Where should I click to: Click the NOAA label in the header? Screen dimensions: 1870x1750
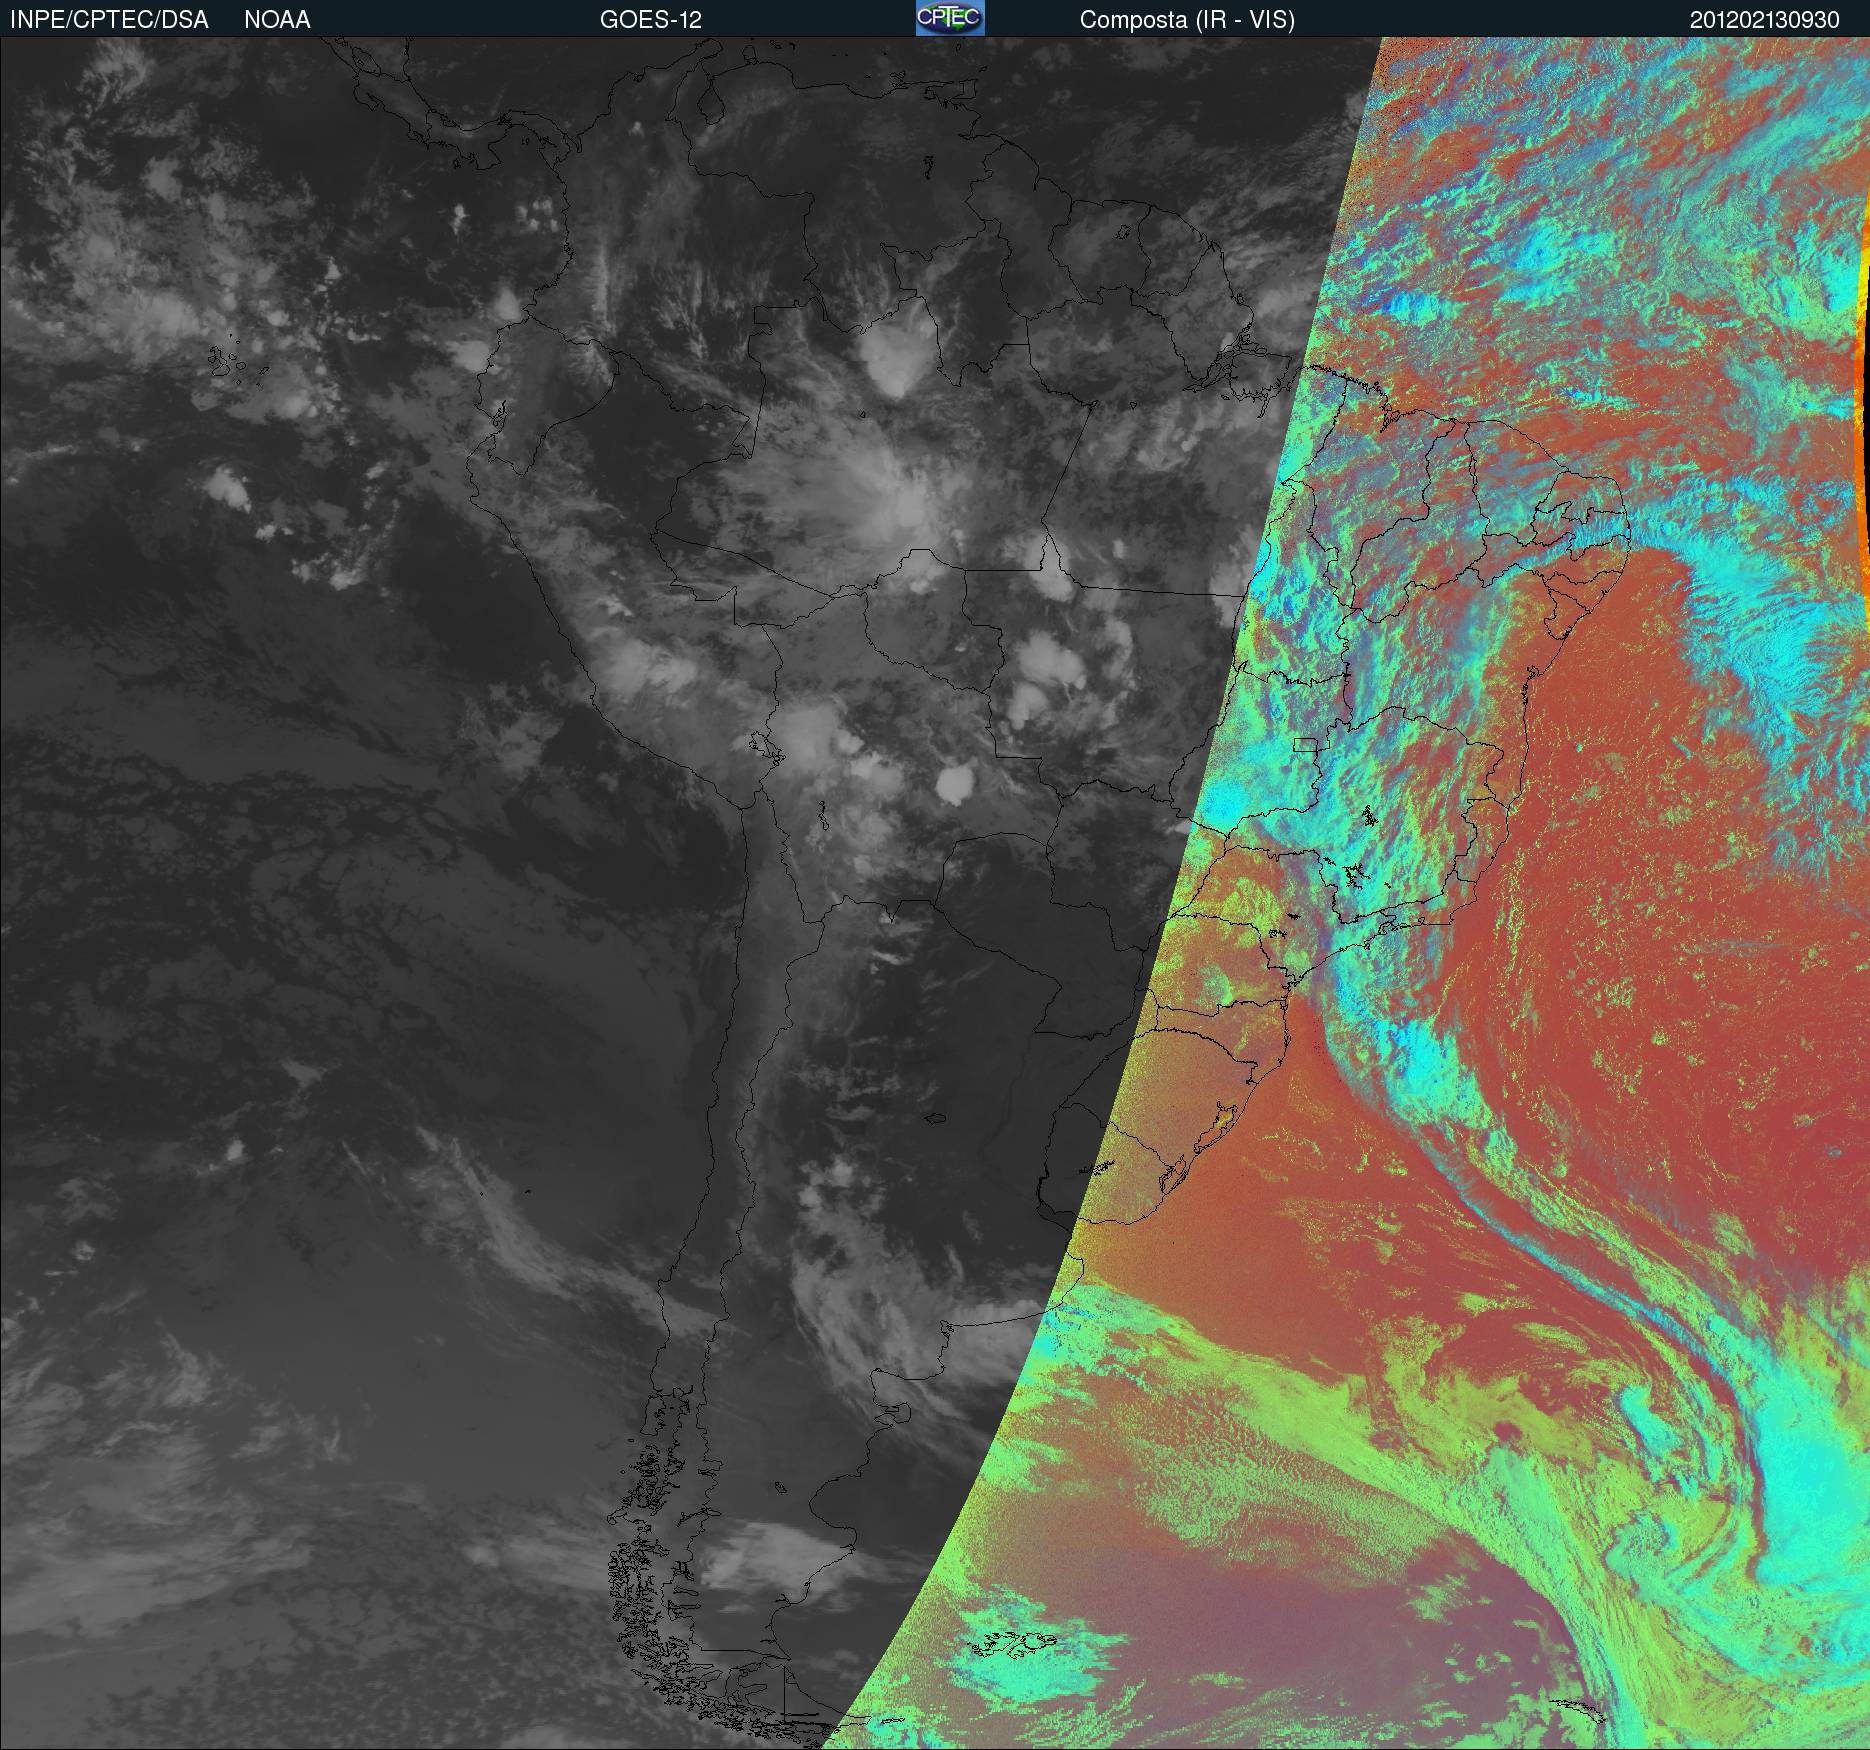(277, 20)
